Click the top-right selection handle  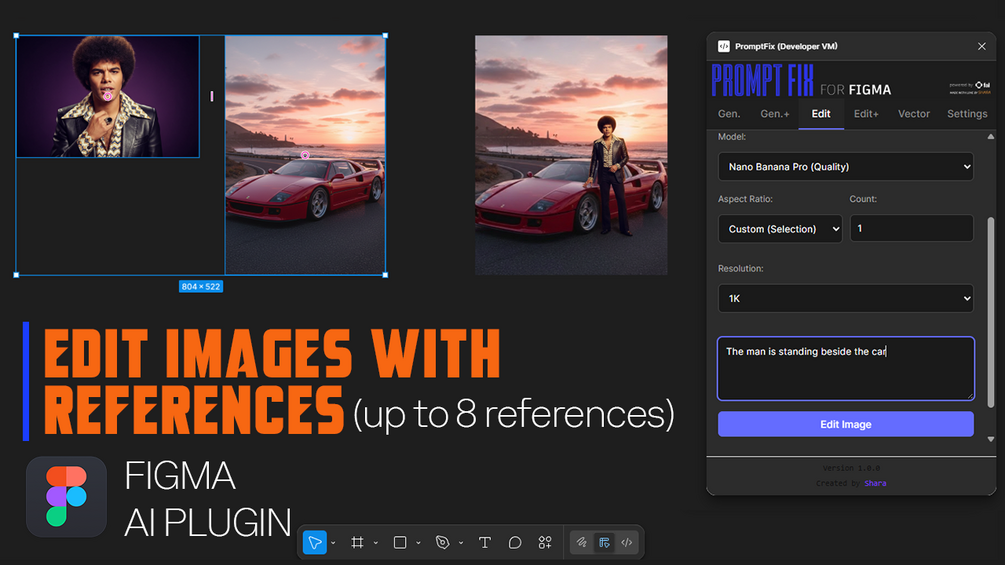[385, 36]
